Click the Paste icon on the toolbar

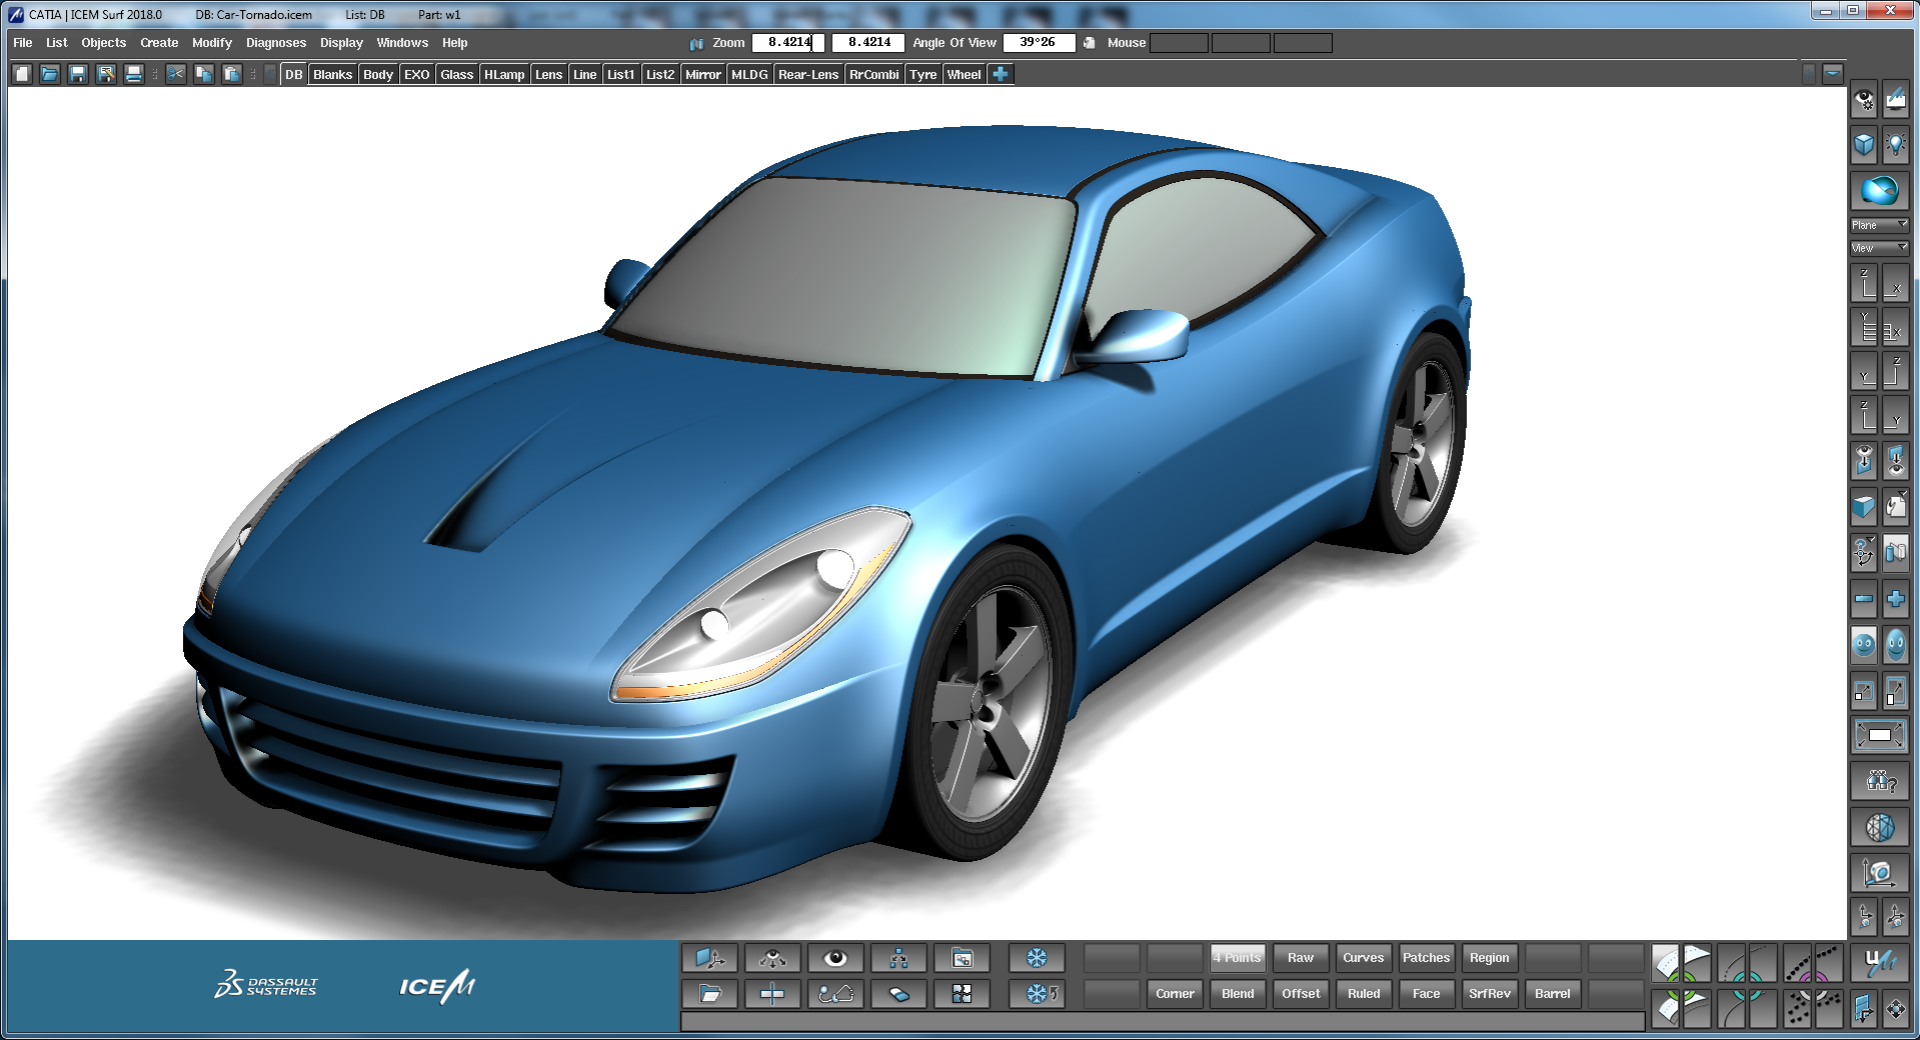(232, 74)
